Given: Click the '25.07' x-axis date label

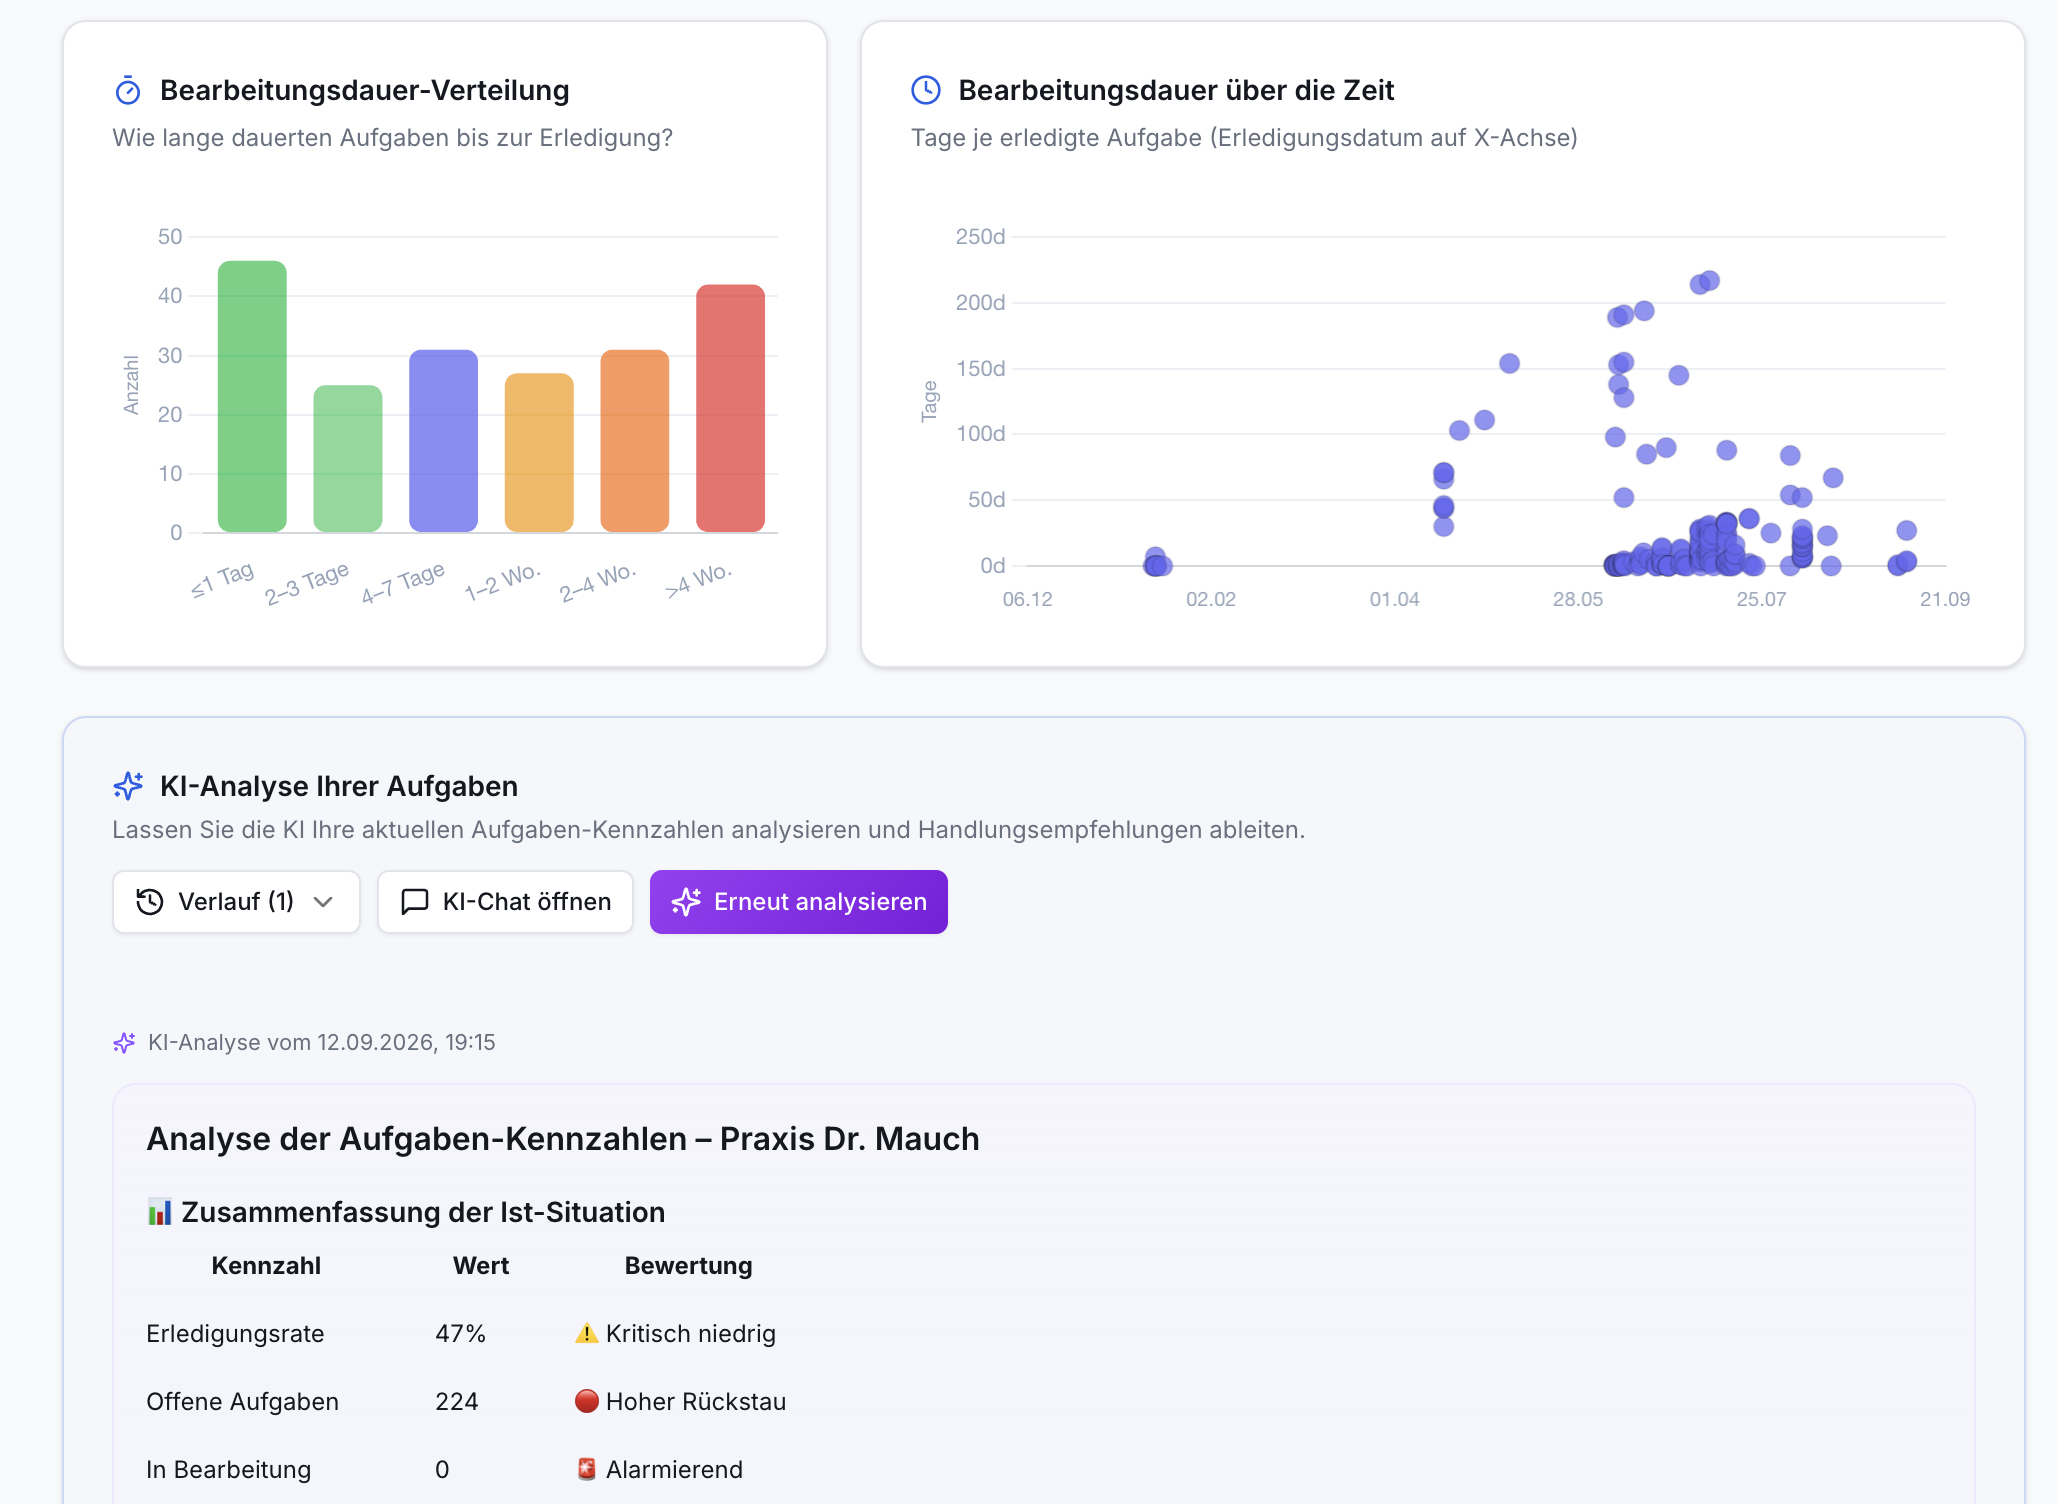Looking at the screenshot, I should click(x=1761, y=599).
